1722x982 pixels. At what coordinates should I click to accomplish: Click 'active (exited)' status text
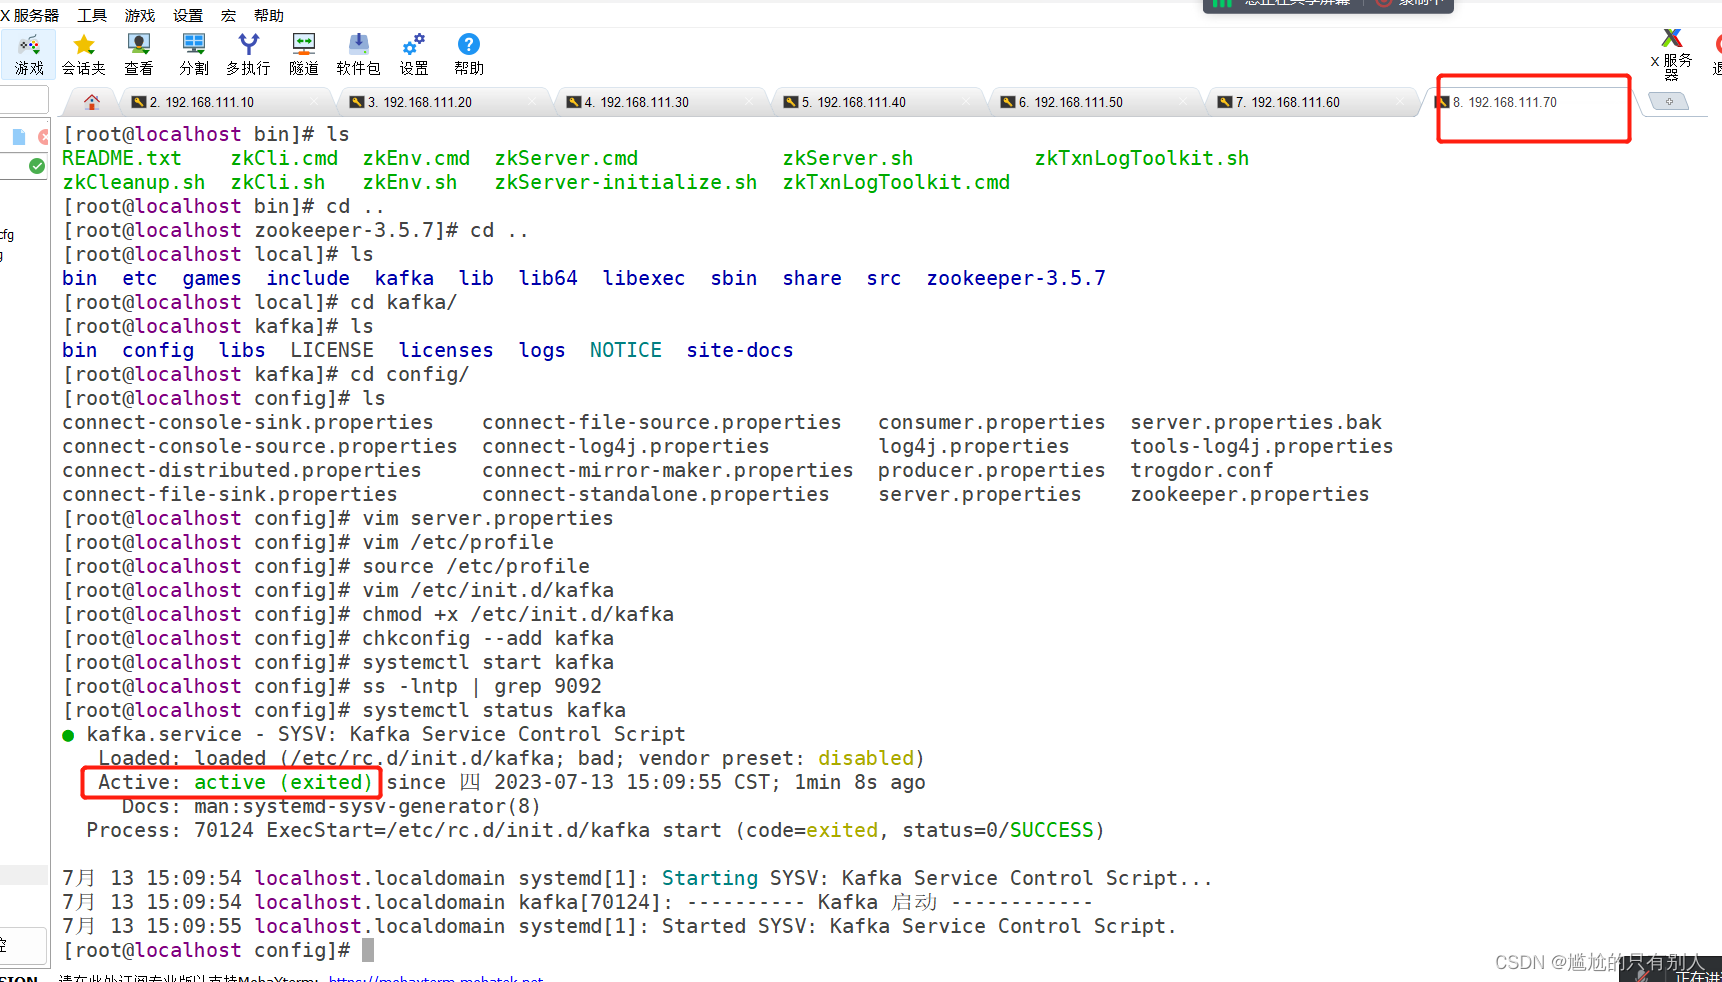[x=283, y=782]
